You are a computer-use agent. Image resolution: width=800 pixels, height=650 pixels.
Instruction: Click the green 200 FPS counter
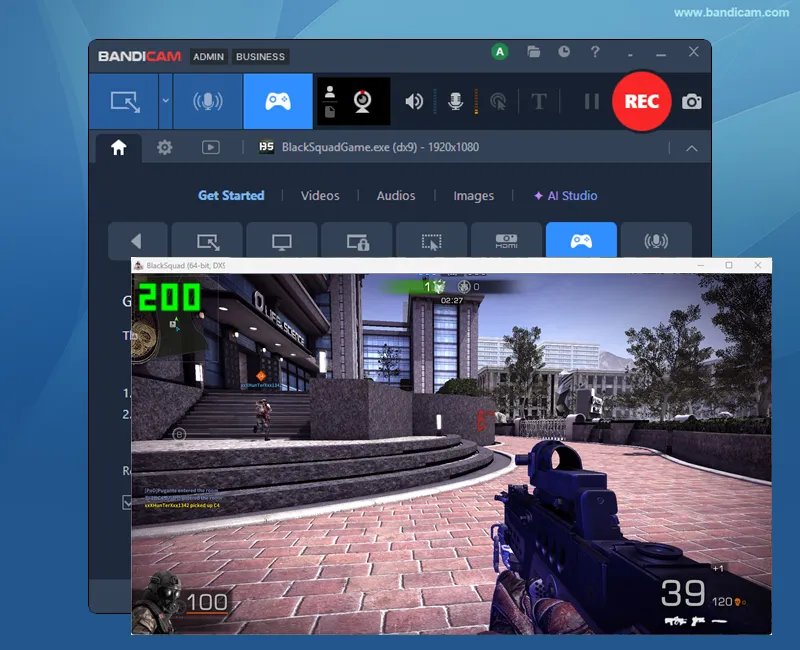[x=169, y=297]
